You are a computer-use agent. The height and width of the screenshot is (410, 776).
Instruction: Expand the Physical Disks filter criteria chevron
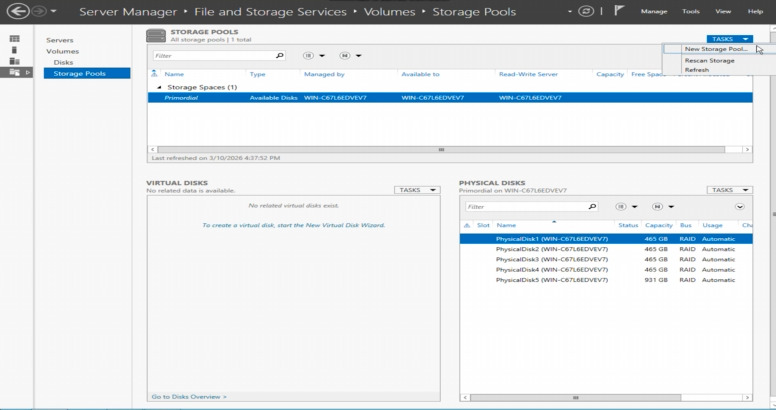click(x=739, y=206)
